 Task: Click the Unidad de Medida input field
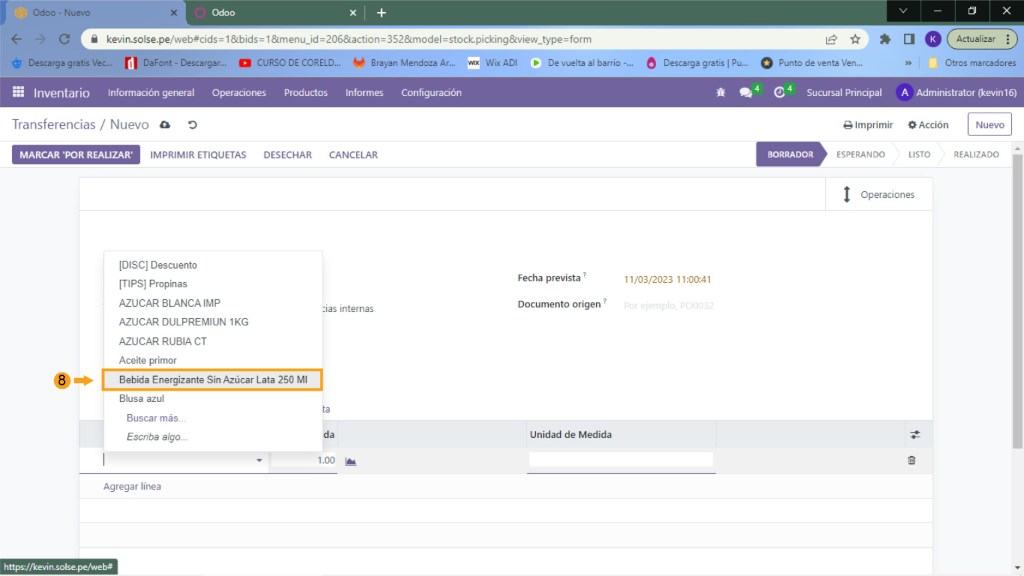tap(621, 460)
